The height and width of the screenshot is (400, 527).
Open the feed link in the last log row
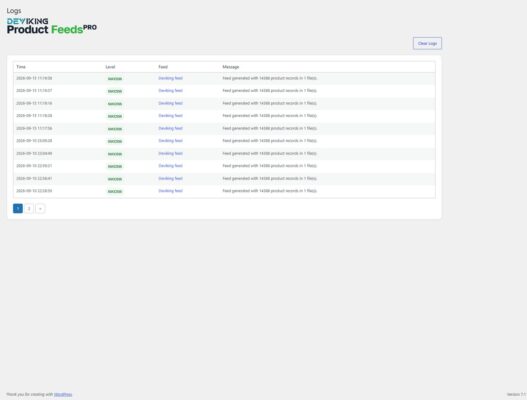pyautogui.click(x=170, y=191)
